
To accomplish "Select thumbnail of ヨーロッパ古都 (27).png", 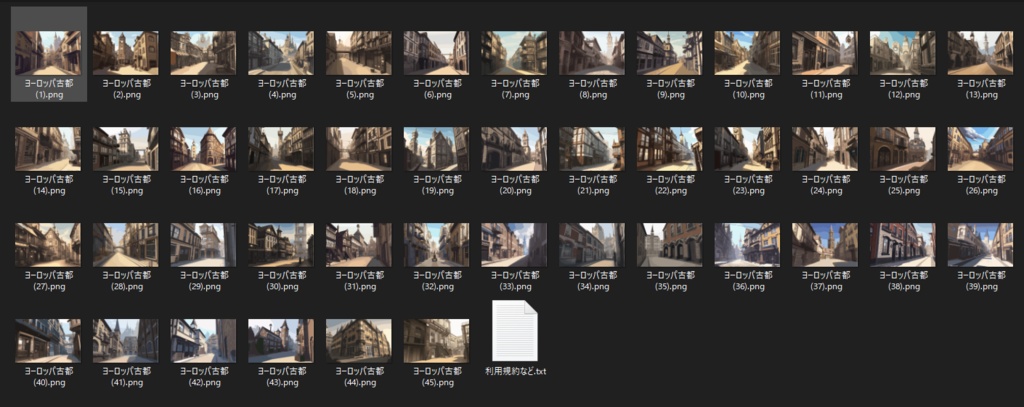I will (48, 245).
